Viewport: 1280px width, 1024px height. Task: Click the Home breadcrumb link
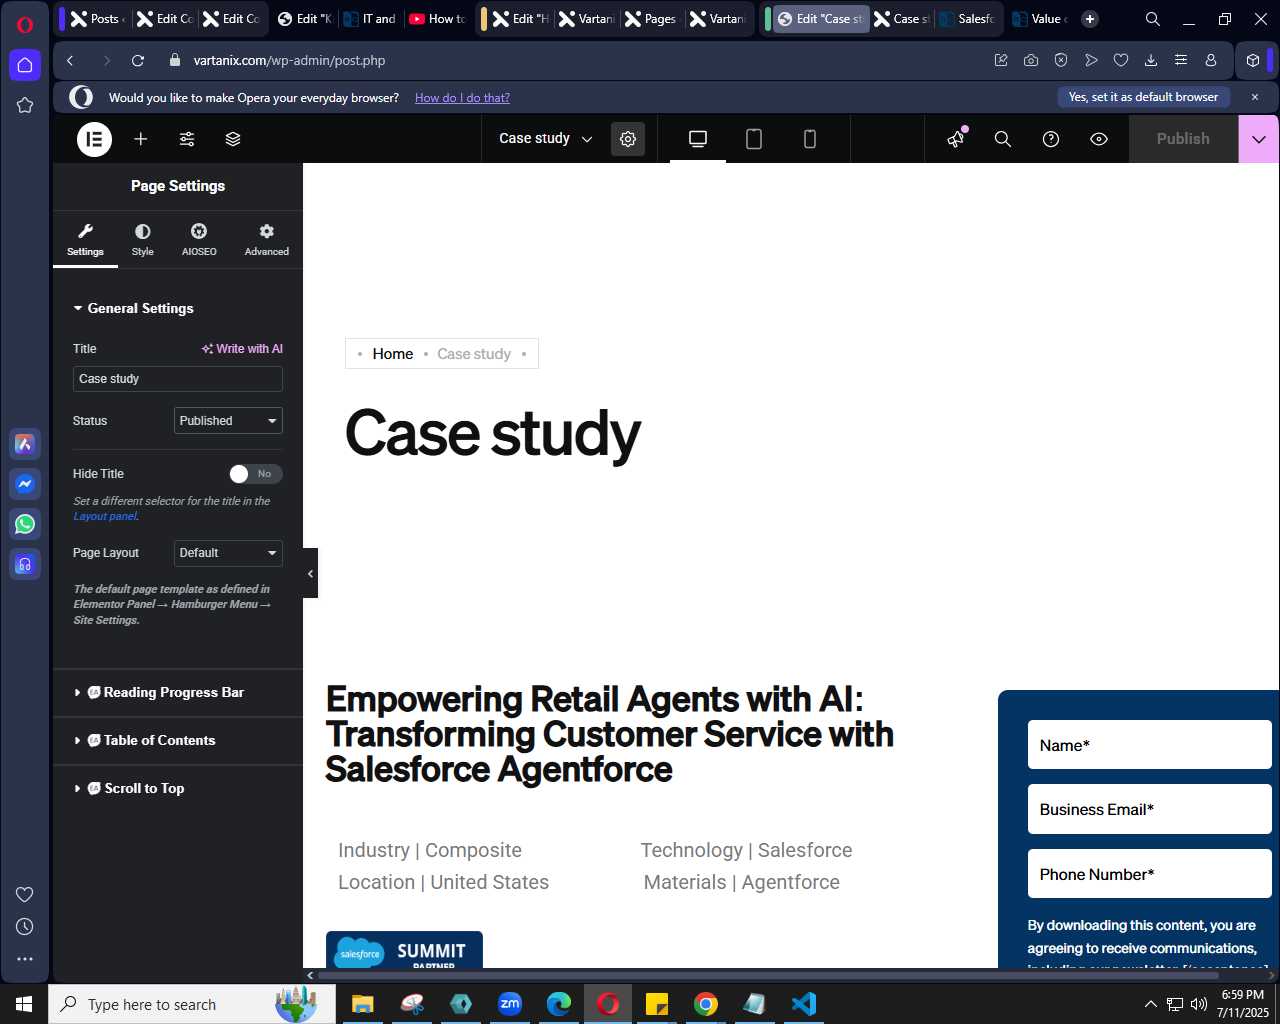393,354
